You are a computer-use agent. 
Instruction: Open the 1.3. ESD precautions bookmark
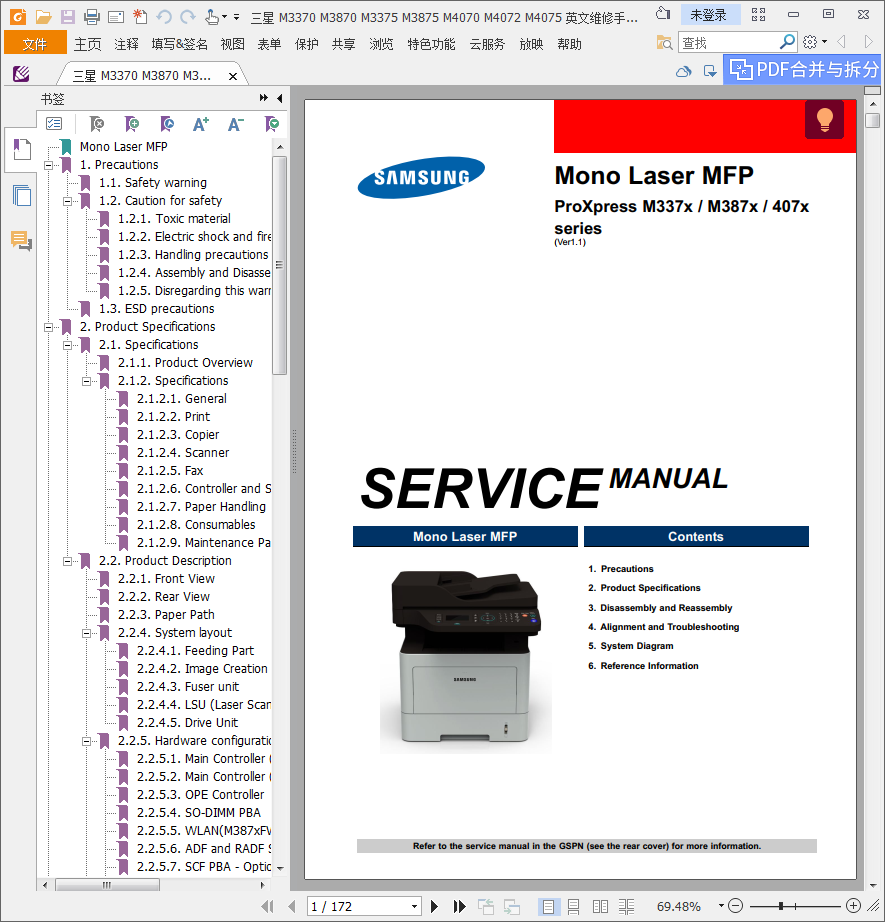point(156,309)
